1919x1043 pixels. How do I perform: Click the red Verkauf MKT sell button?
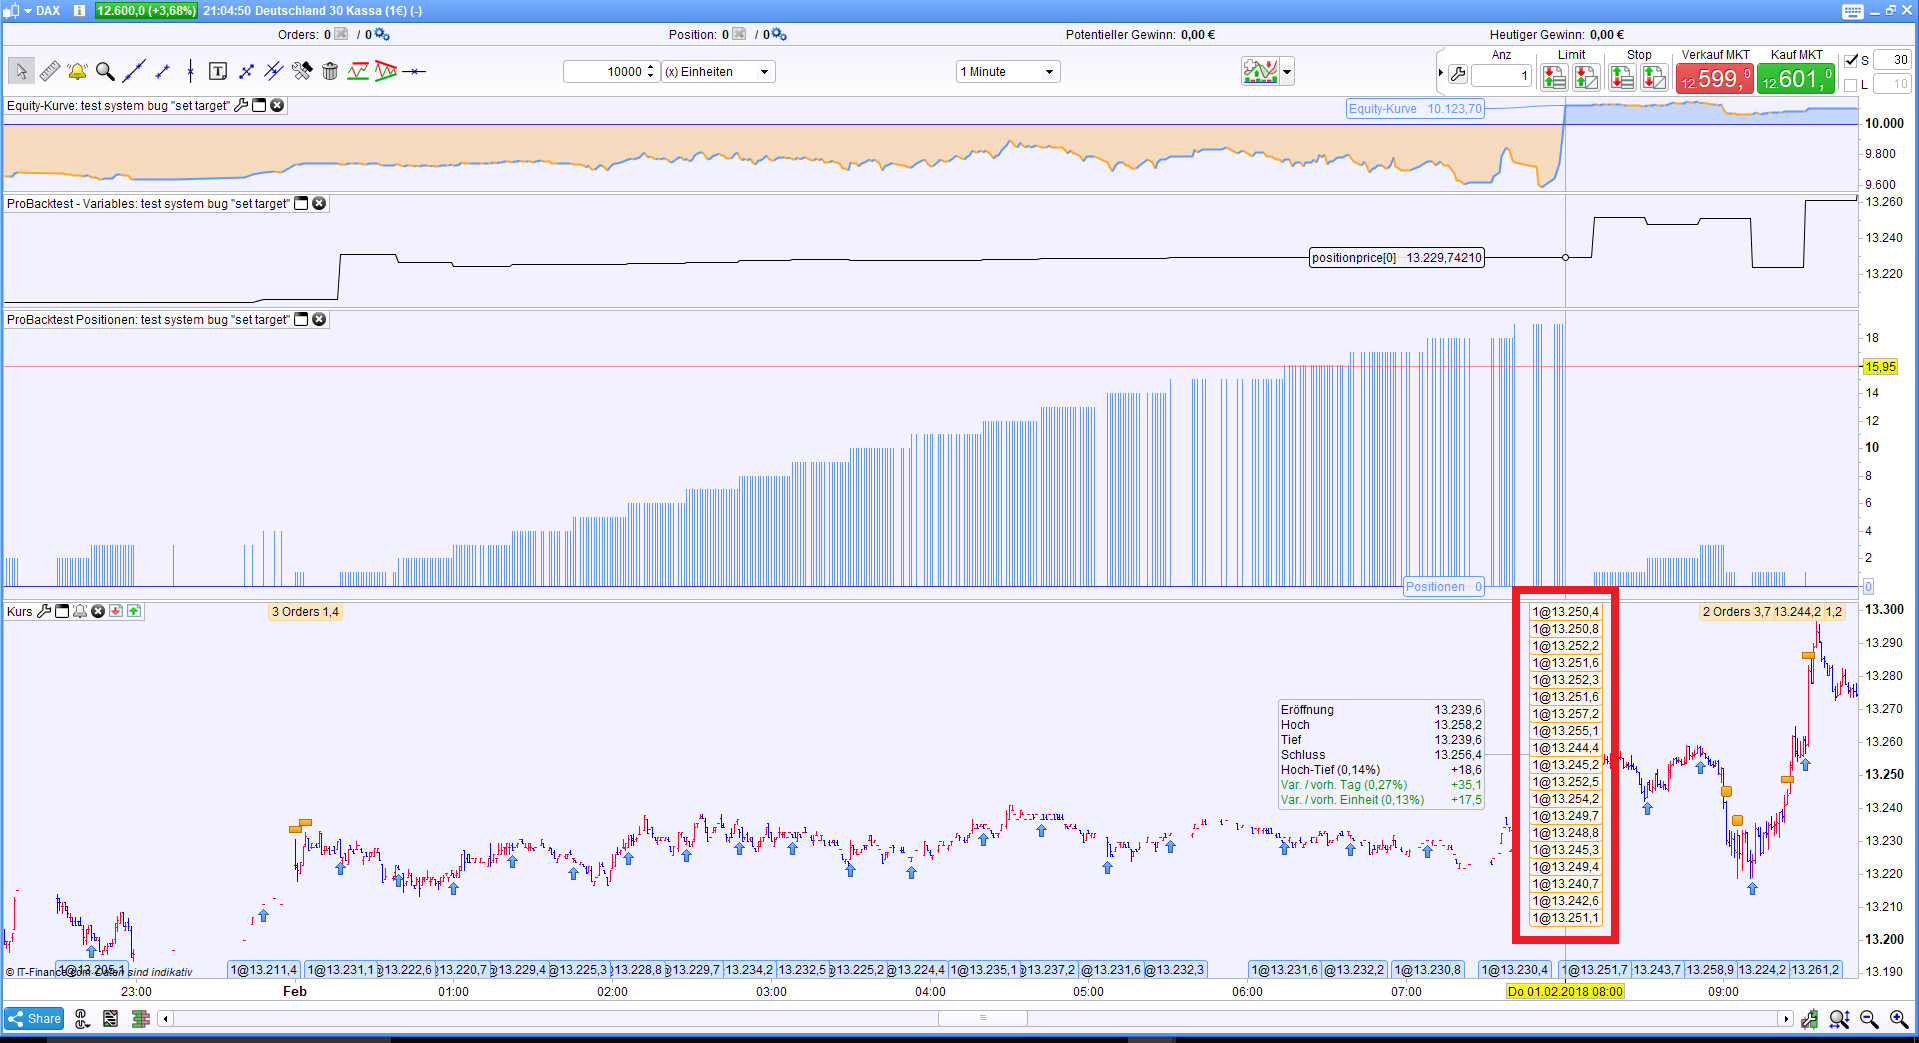click(1714, 78)
